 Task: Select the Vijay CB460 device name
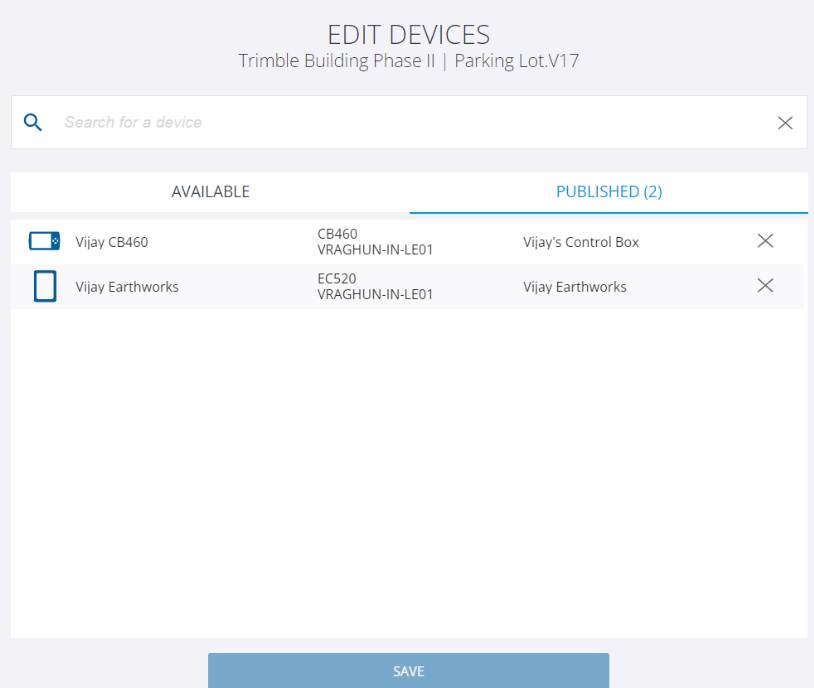(112, 242)
